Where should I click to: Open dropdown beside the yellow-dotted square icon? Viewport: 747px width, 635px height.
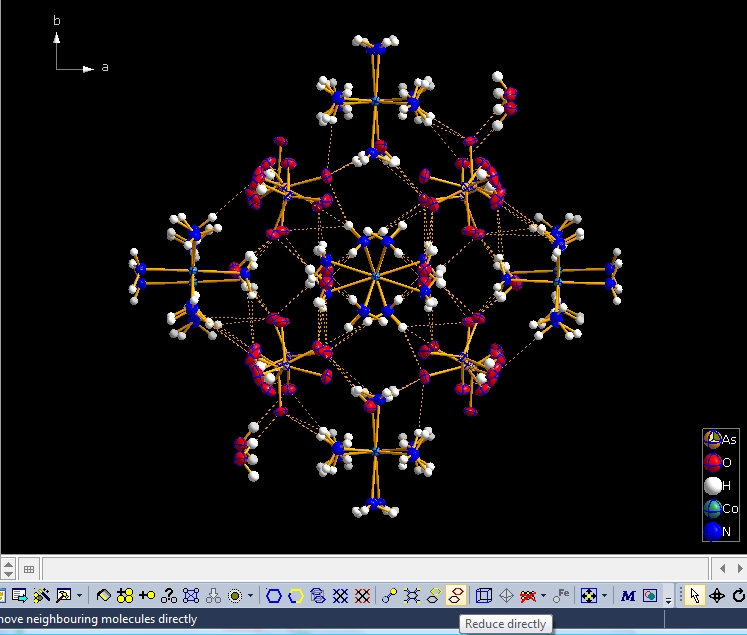606,596
